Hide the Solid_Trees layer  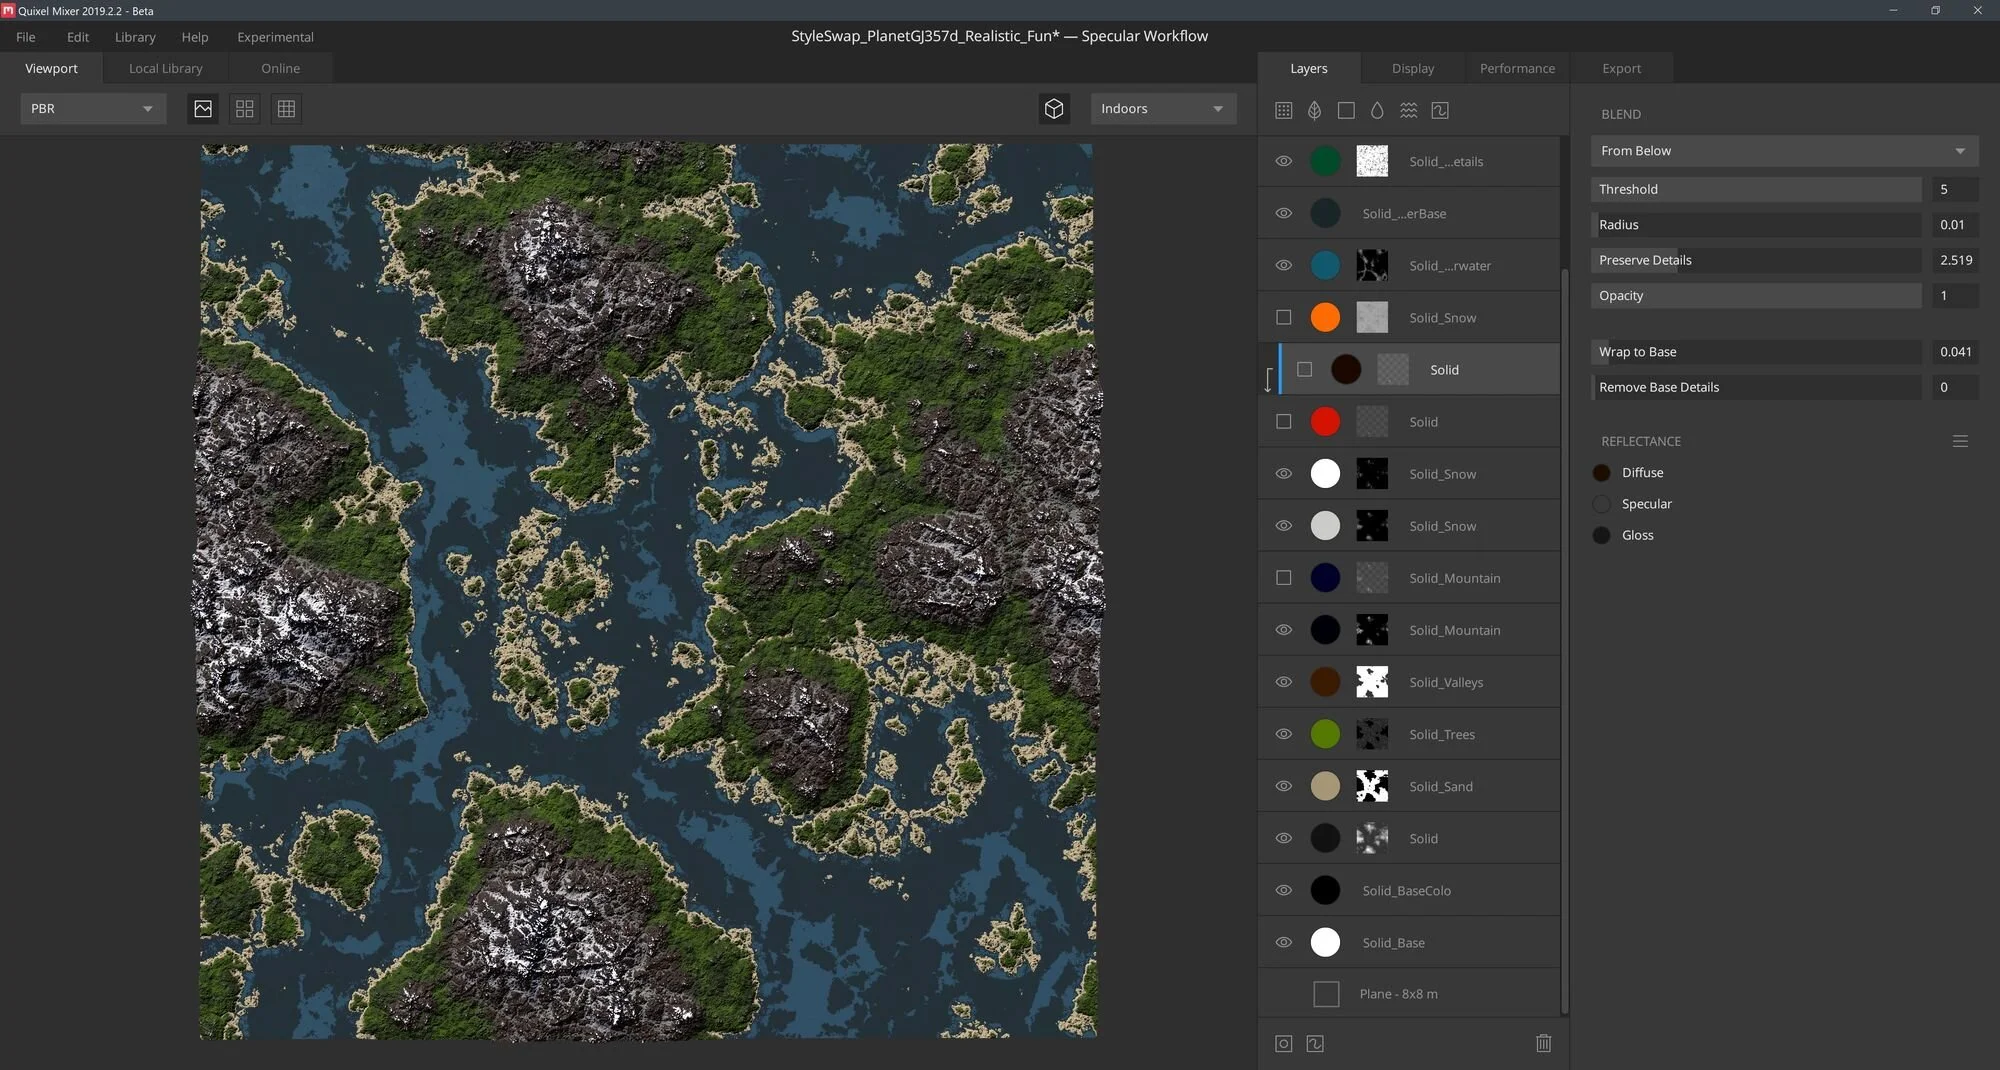pyautogui.click(x=1284, y=734)
